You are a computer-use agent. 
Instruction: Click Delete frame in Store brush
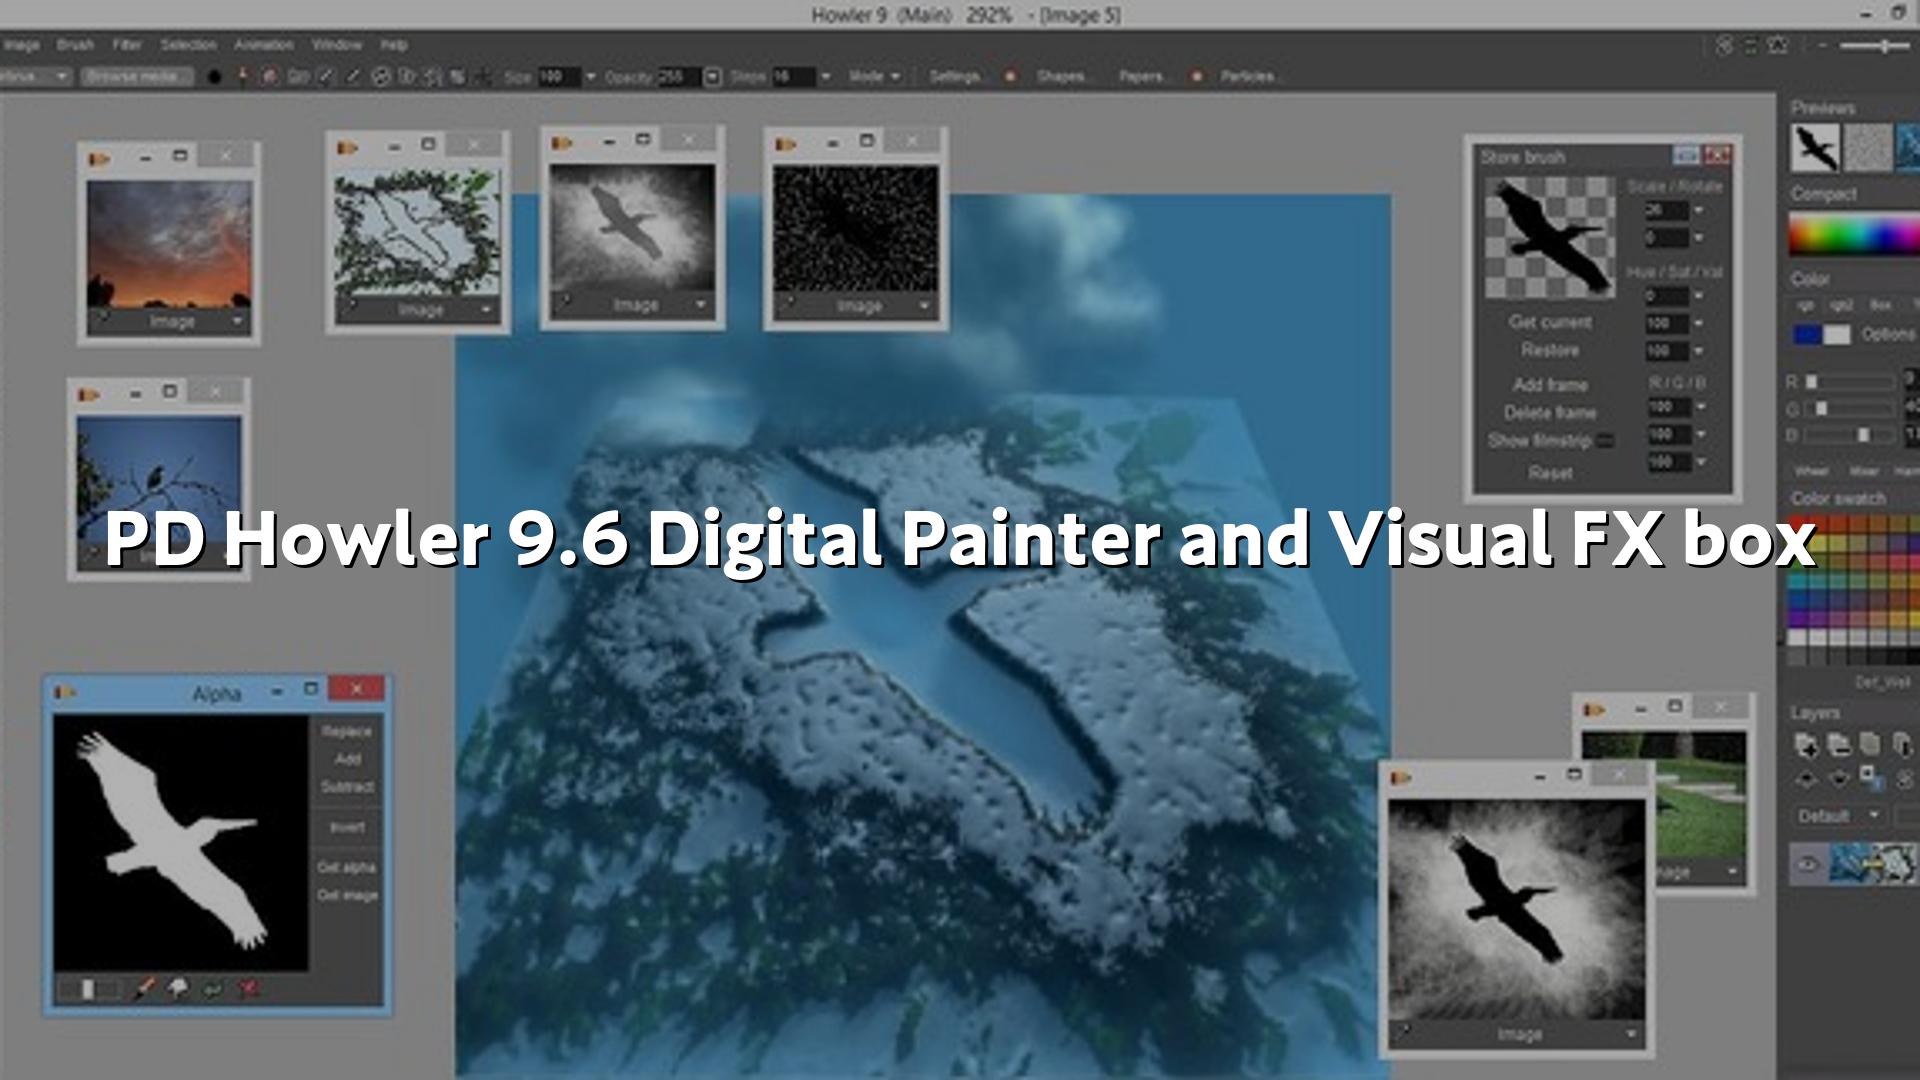coord(1550,413)
